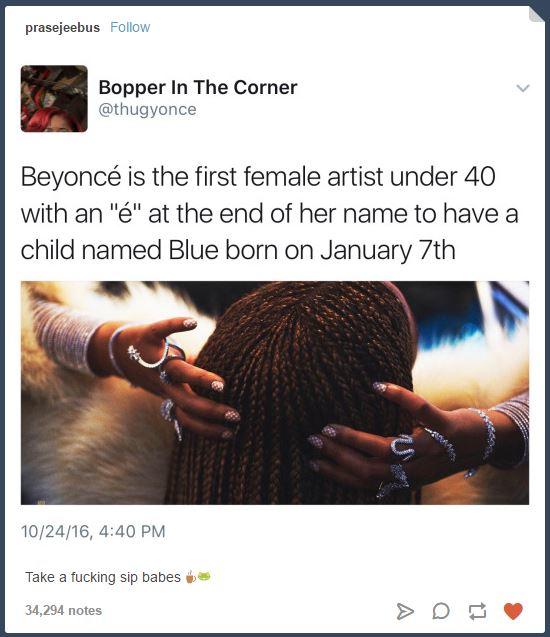Enlarge the braided hair photo
The image size is (550, 637).
(x=275, y=392)
